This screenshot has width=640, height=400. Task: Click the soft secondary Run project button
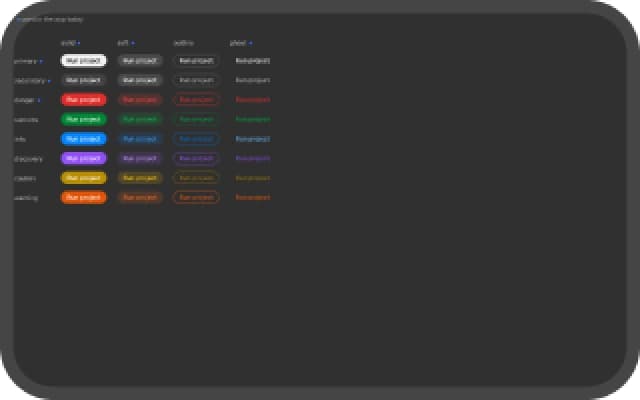(140, 80)
